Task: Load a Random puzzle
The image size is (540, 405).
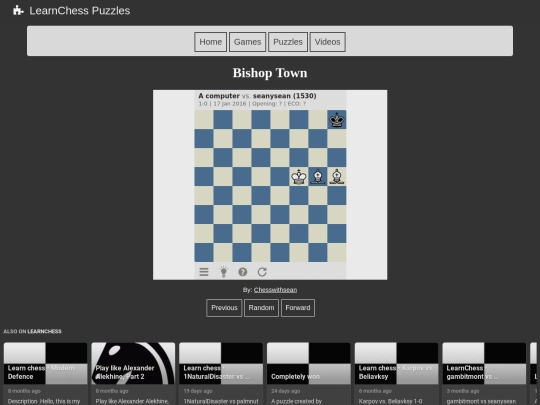Action: tap(261, 308)
